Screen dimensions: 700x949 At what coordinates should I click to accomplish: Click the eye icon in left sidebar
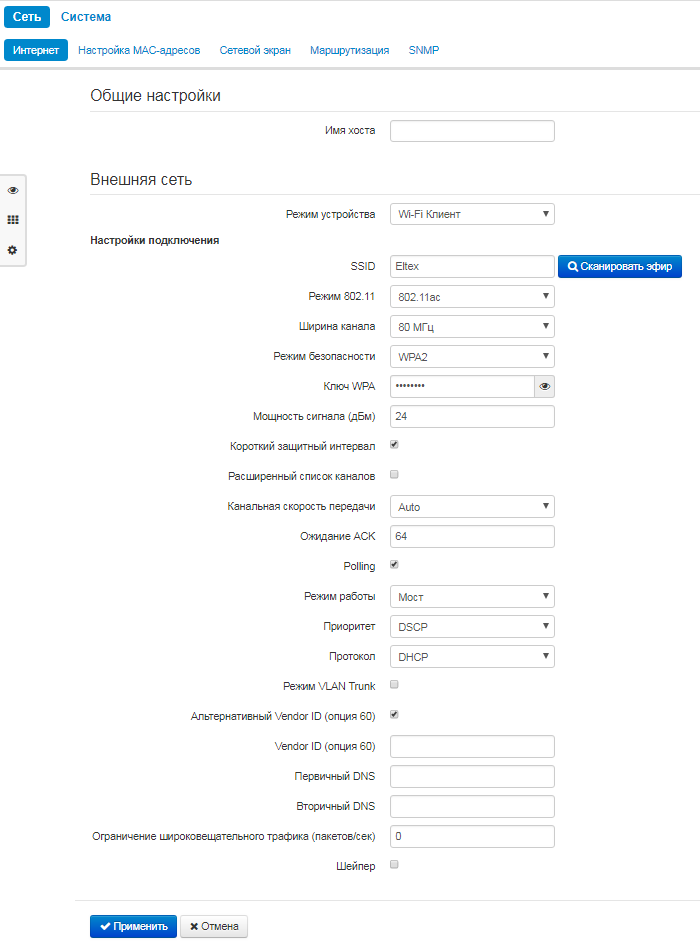point(13,190)
